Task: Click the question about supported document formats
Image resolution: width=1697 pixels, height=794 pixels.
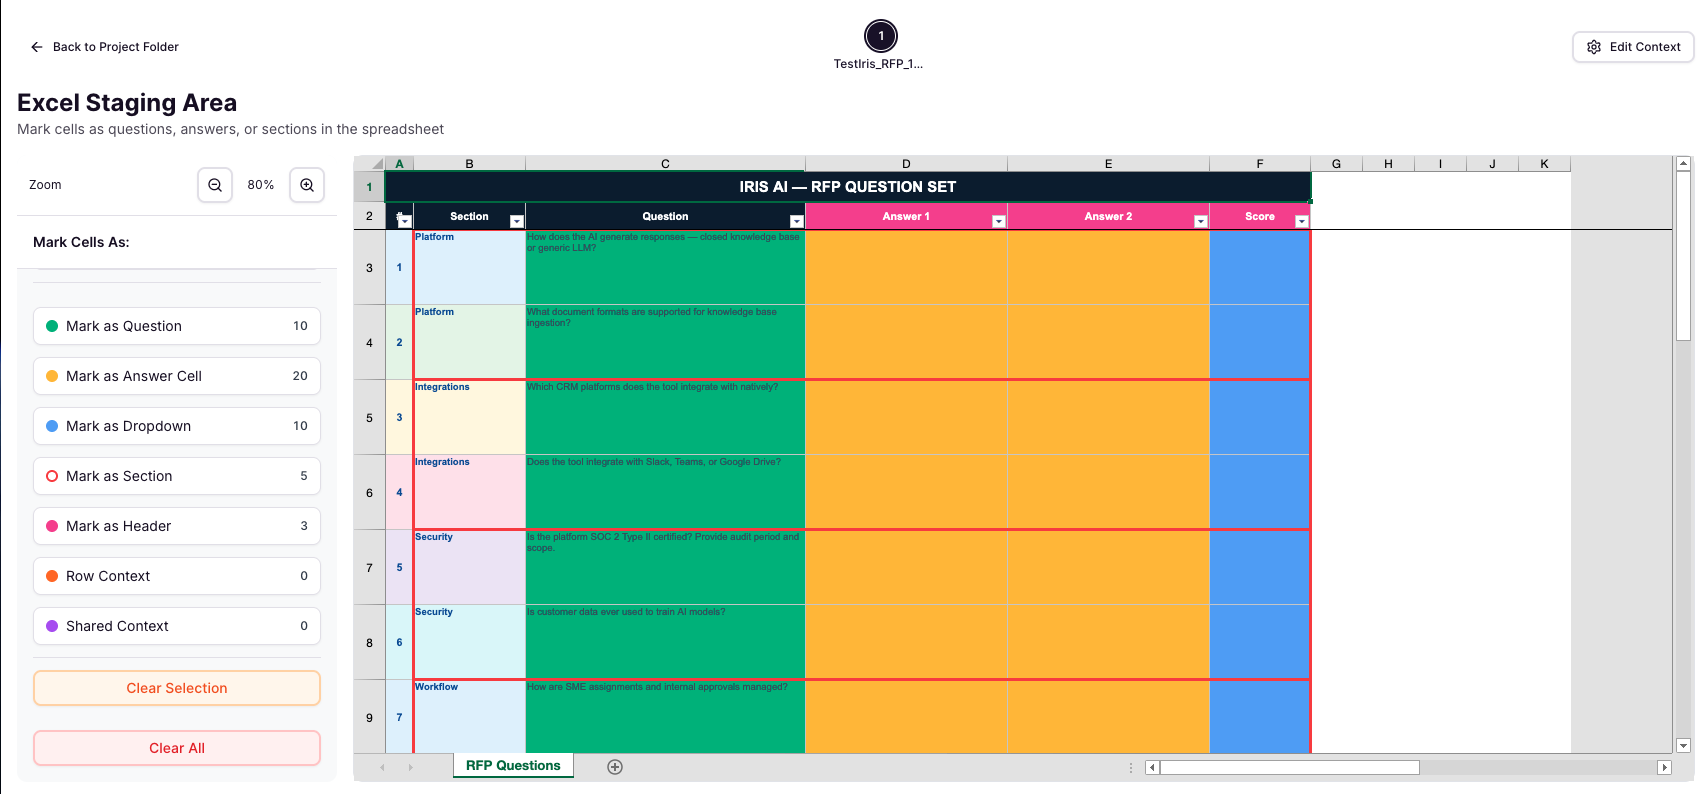Action: click(x=665, y=342)
